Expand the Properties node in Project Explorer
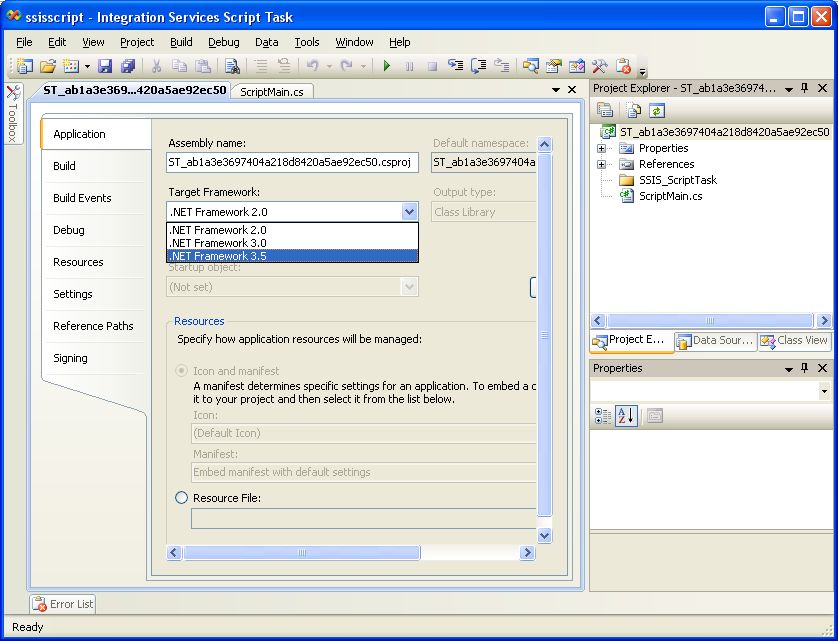This screenshot has height=641, width=838. pyautogui.click(x=602, y=148)
